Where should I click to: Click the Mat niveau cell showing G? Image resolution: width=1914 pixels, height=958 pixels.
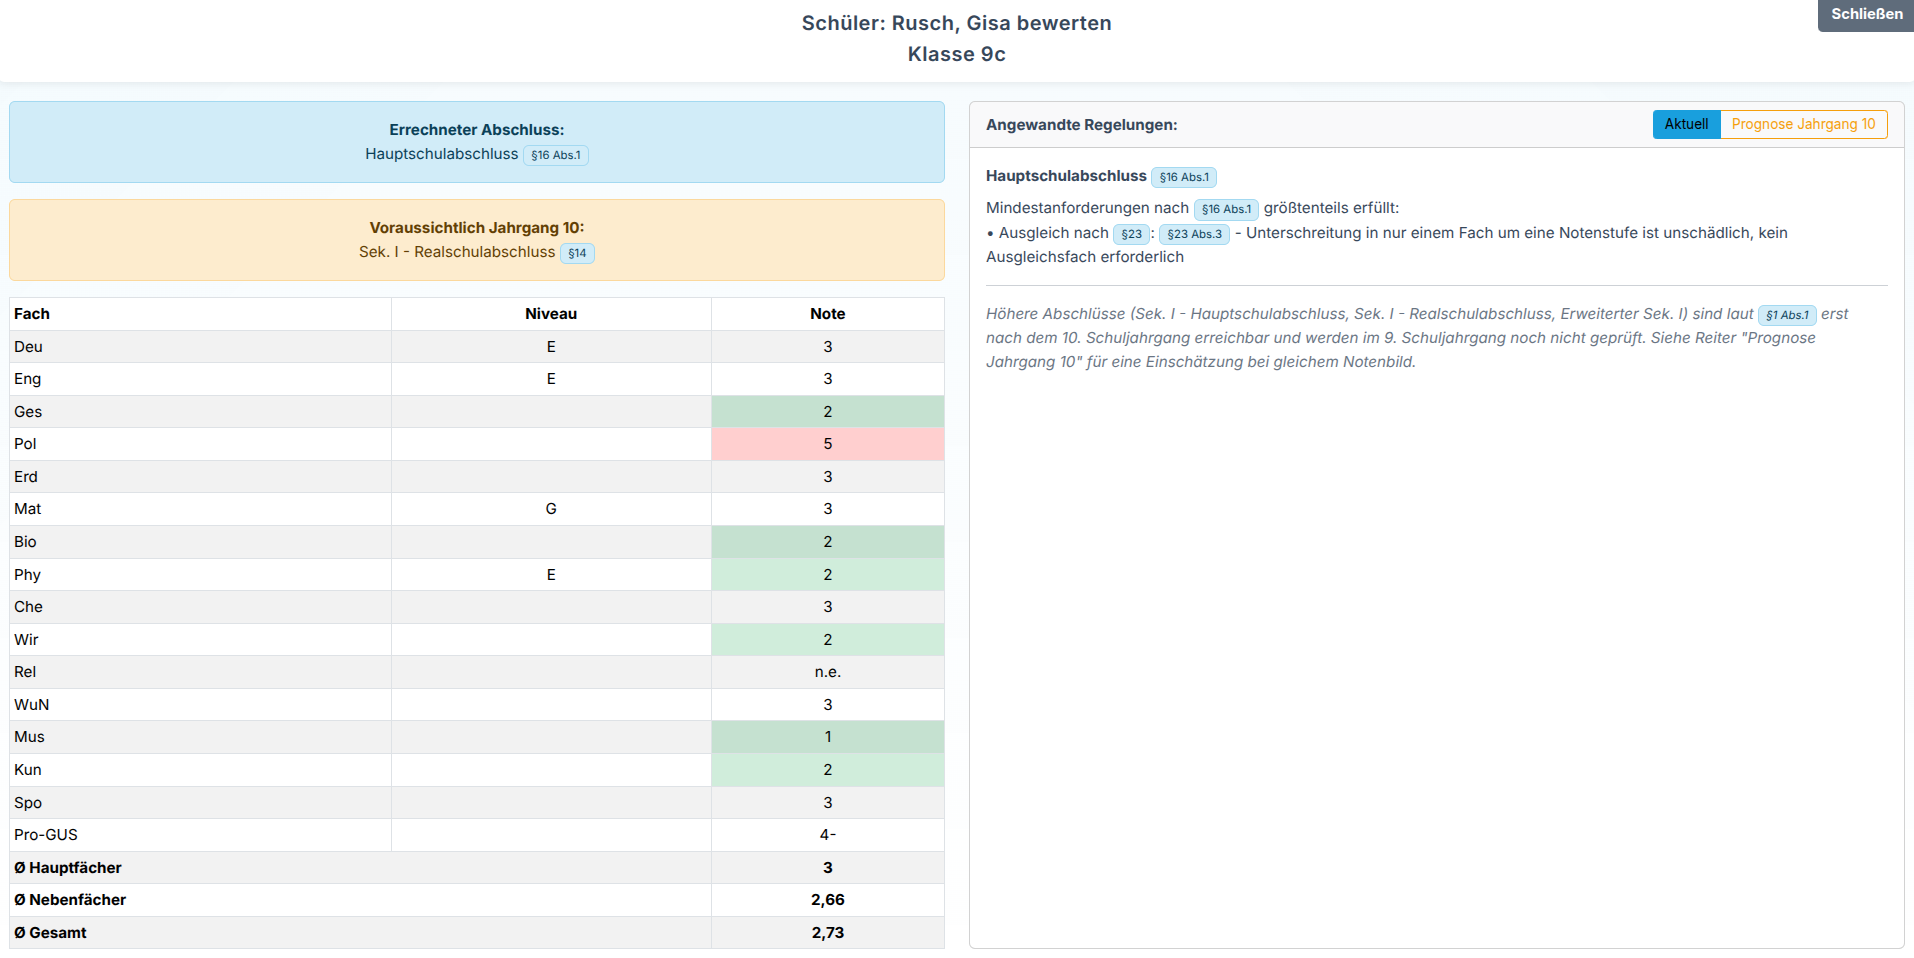551,509
